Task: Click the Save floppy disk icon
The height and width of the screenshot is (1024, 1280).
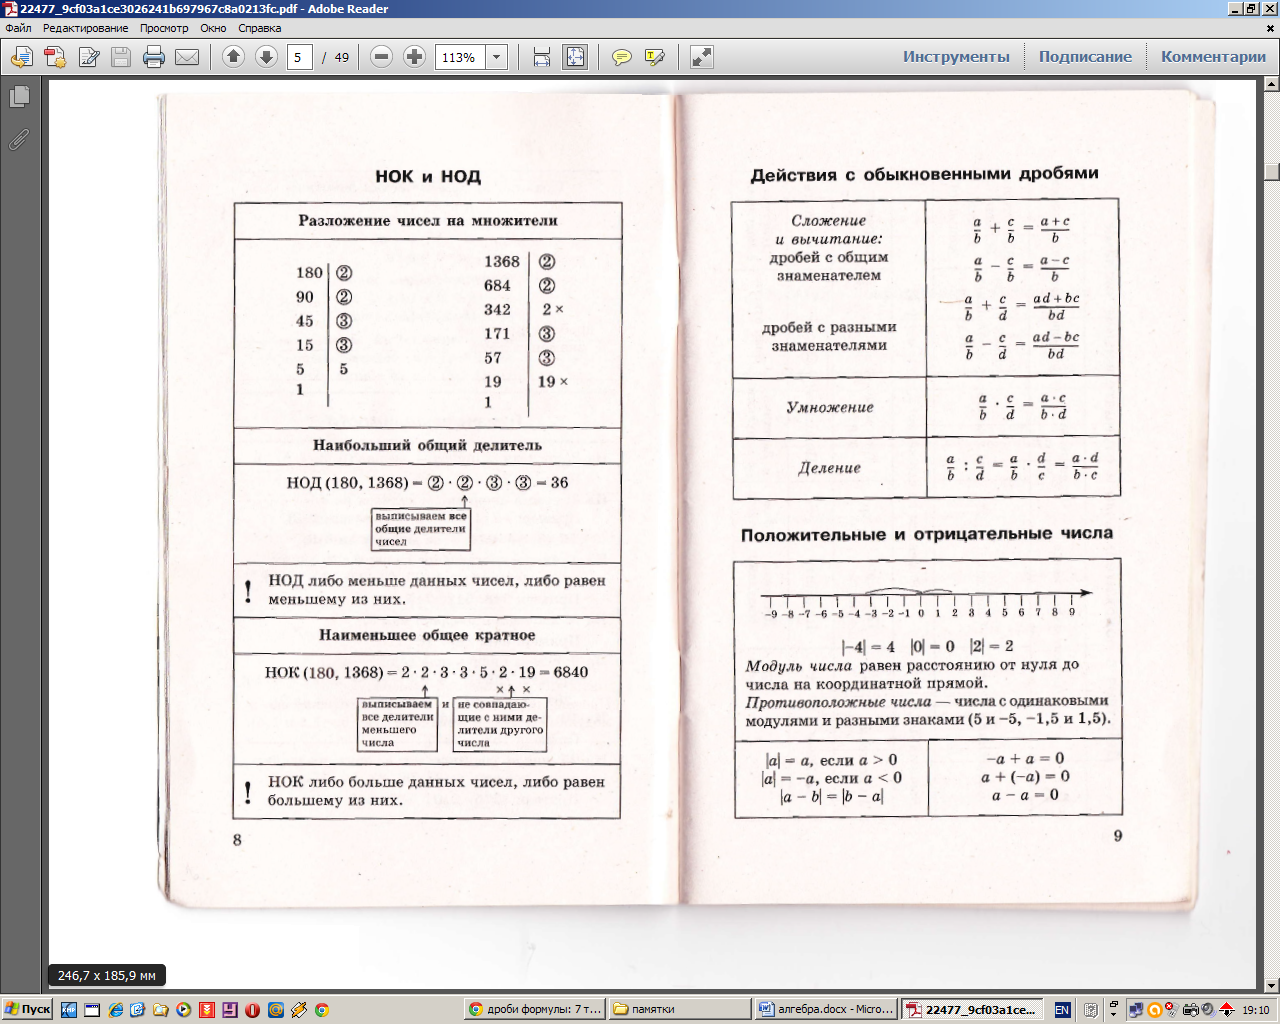Action: click(121, 57)
